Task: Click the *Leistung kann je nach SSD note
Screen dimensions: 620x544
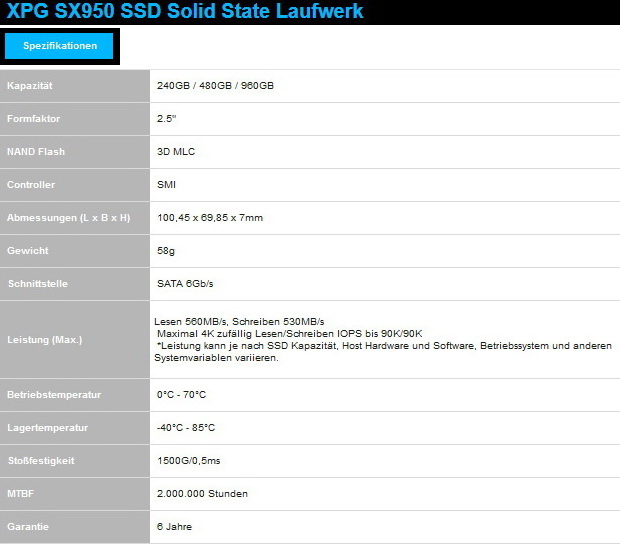Action: pyautogui.click(x=383, y=352)
